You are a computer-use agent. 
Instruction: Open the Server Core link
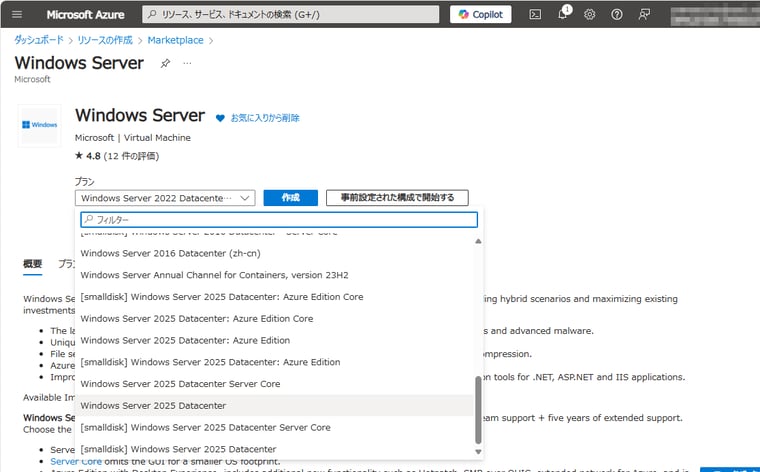tap(76, 461)
